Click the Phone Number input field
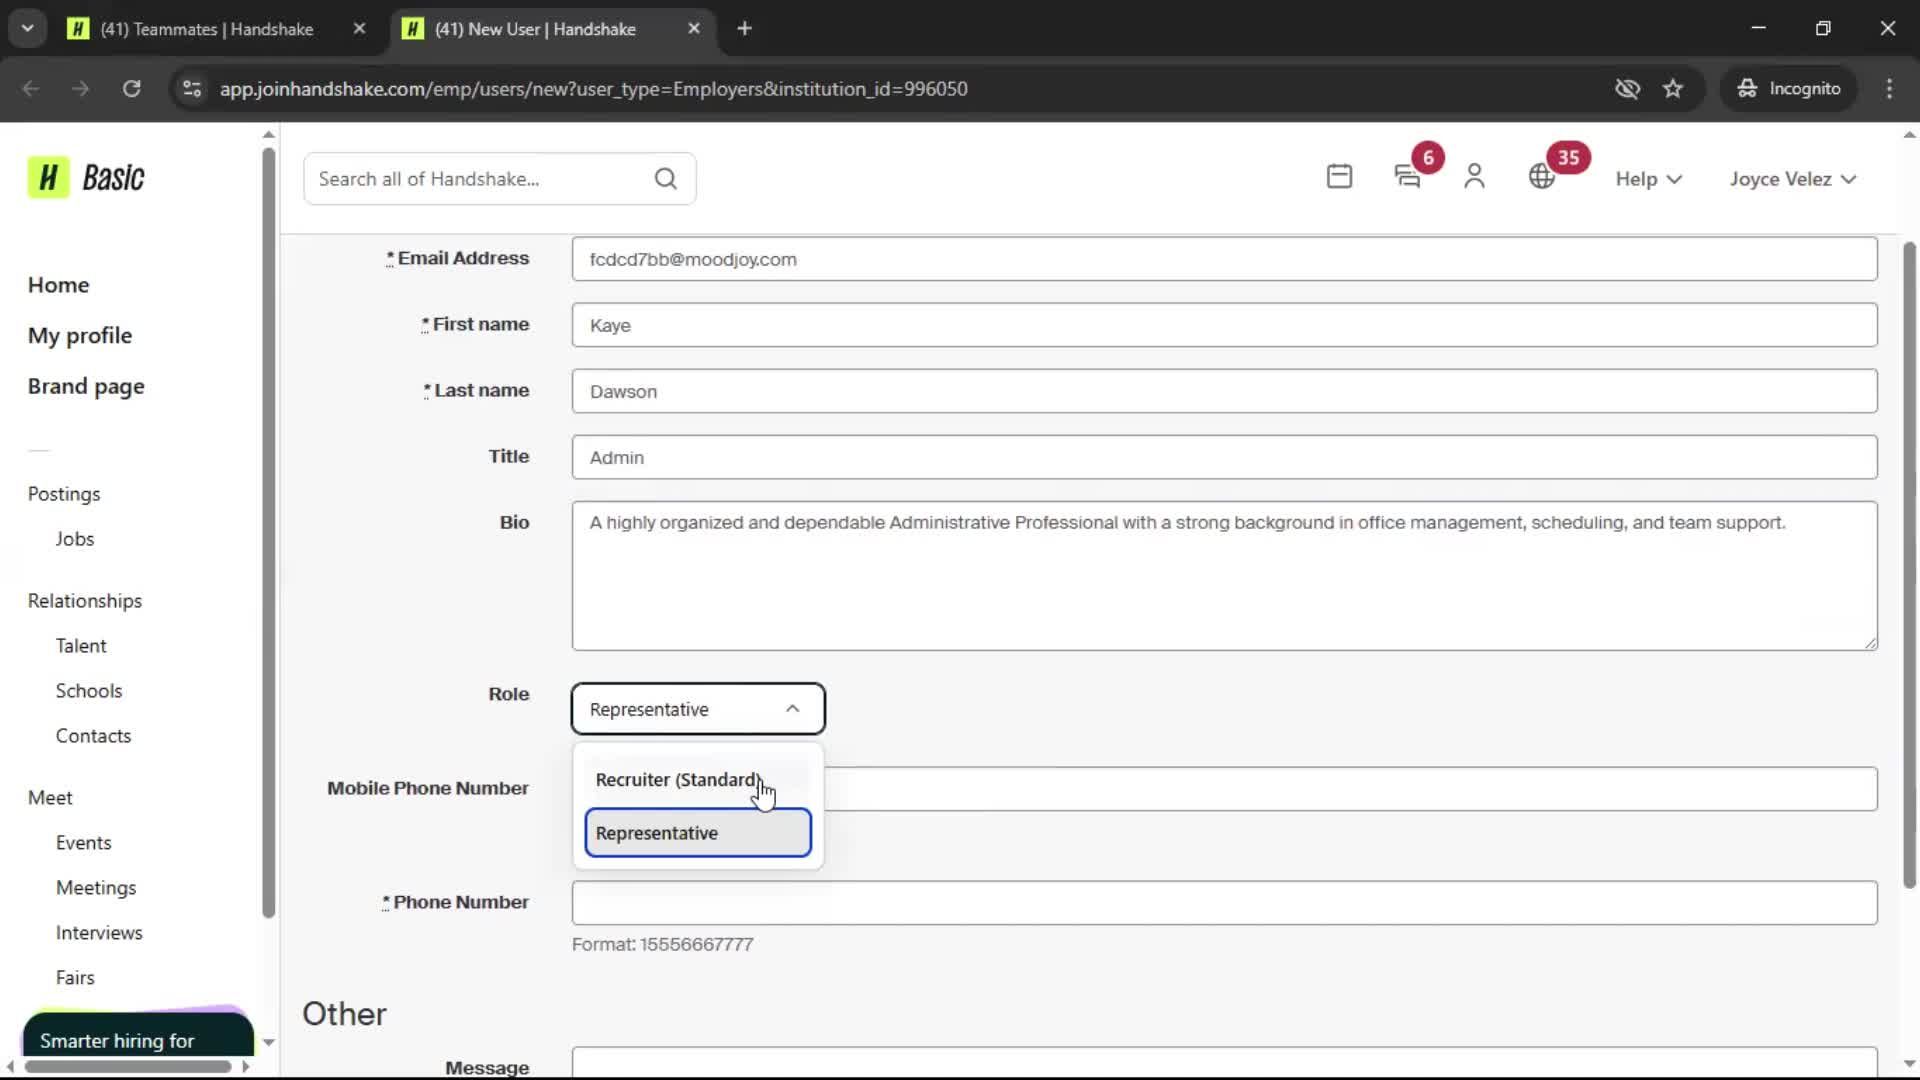The image size is (1920, 1080). pyautogui.click(x=1224, y=903)
